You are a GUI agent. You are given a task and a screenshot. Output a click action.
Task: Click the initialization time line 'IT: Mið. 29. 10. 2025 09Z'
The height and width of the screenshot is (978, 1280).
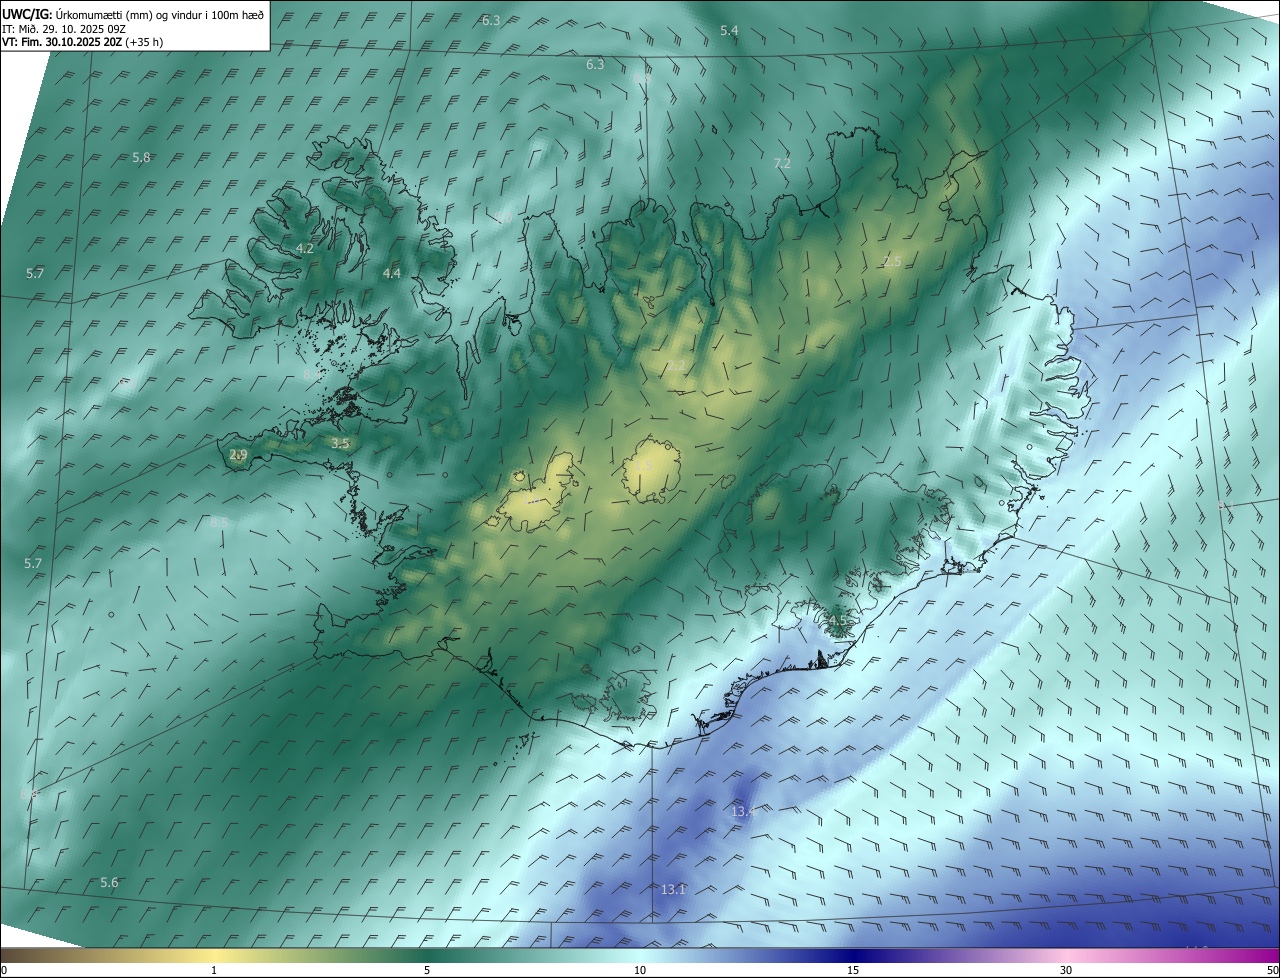pos(64,28)
